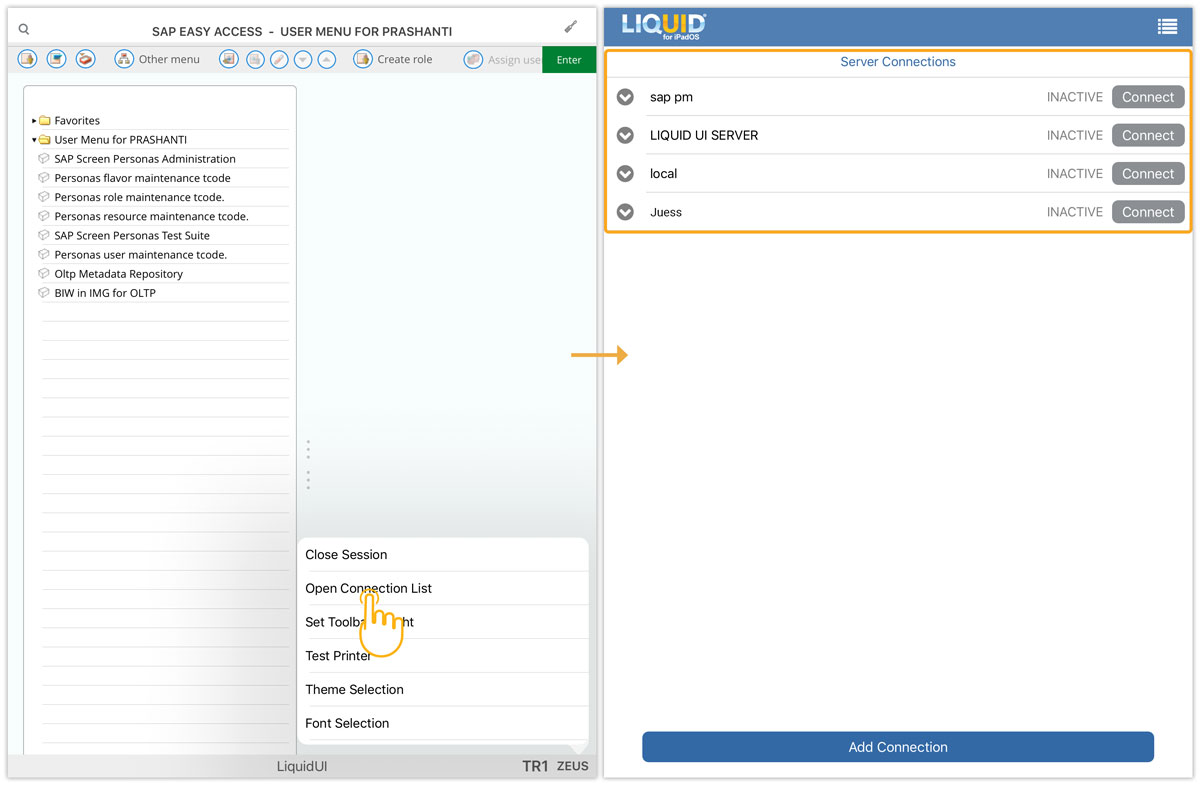Click the Server Connections heading
Viewport: 1200px width, 785px height.
898,62
